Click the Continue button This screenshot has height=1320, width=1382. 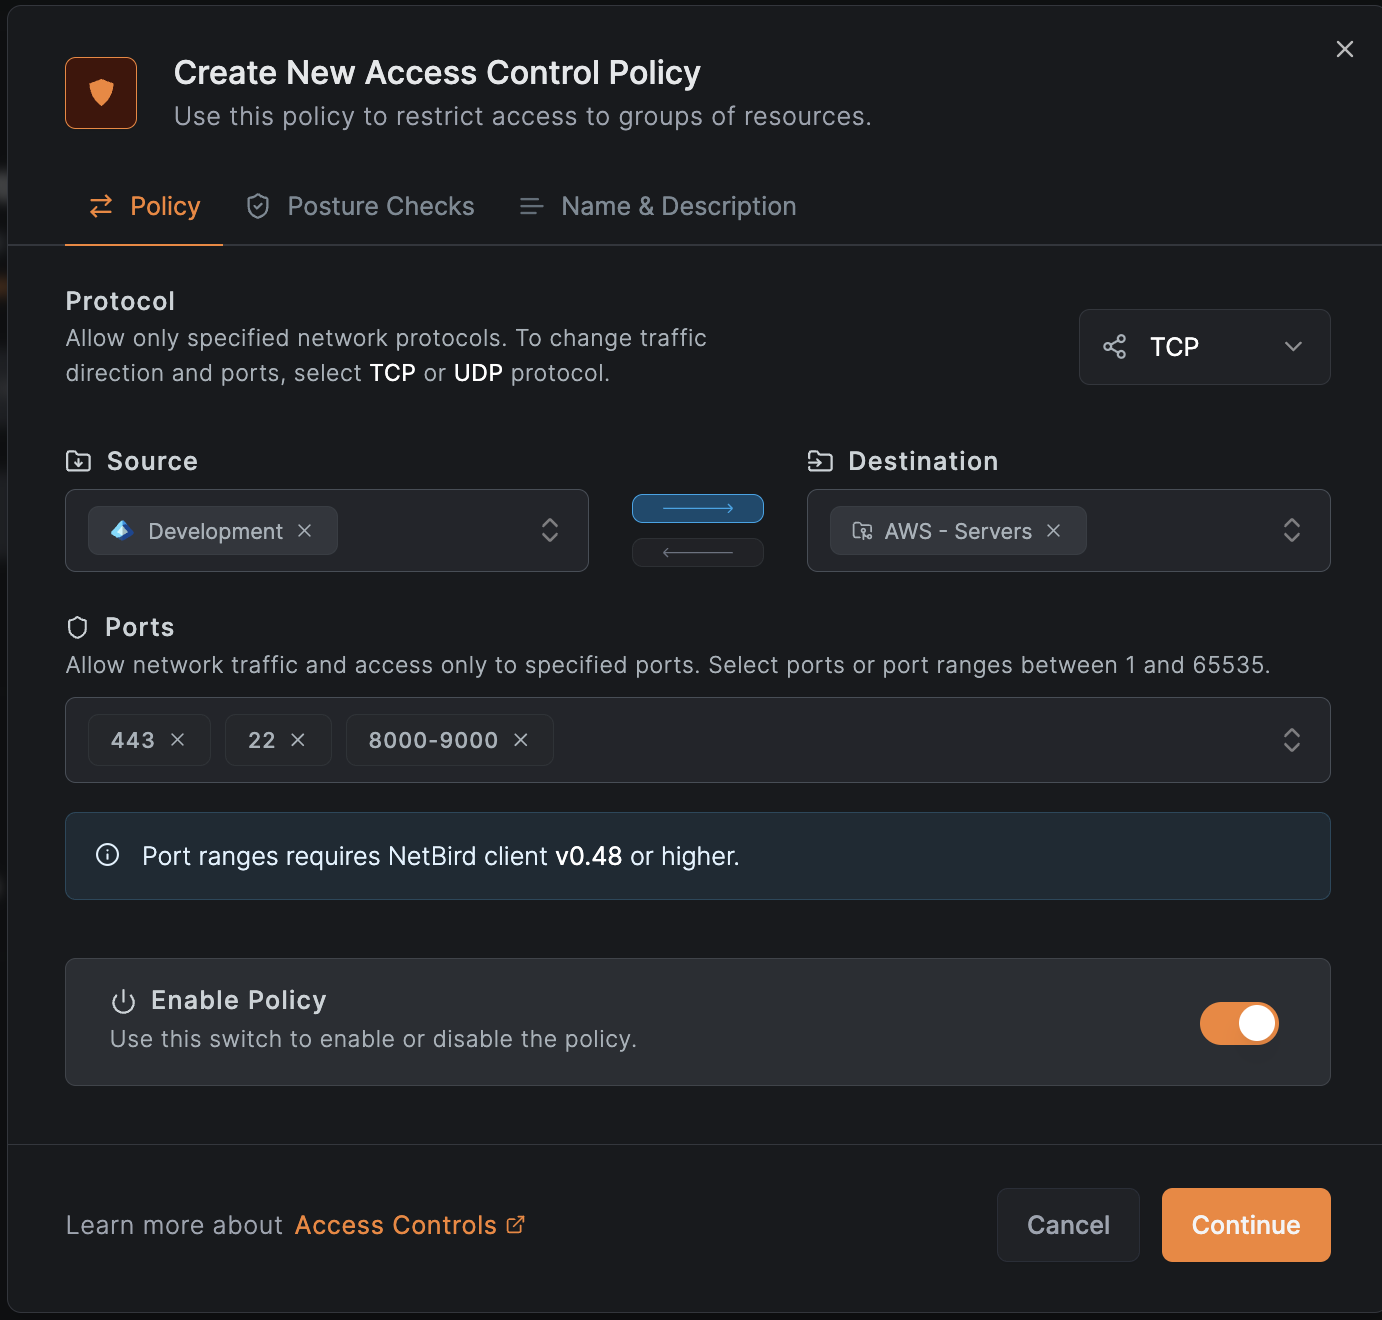pyautogui.click(x=1245, y=1225)
